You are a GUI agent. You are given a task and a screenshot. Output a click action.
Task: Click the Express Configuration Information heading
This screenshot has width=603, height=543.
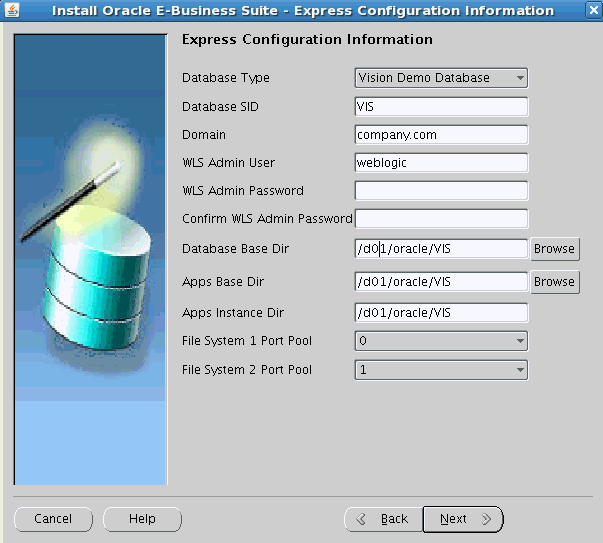tap(307, 40)
